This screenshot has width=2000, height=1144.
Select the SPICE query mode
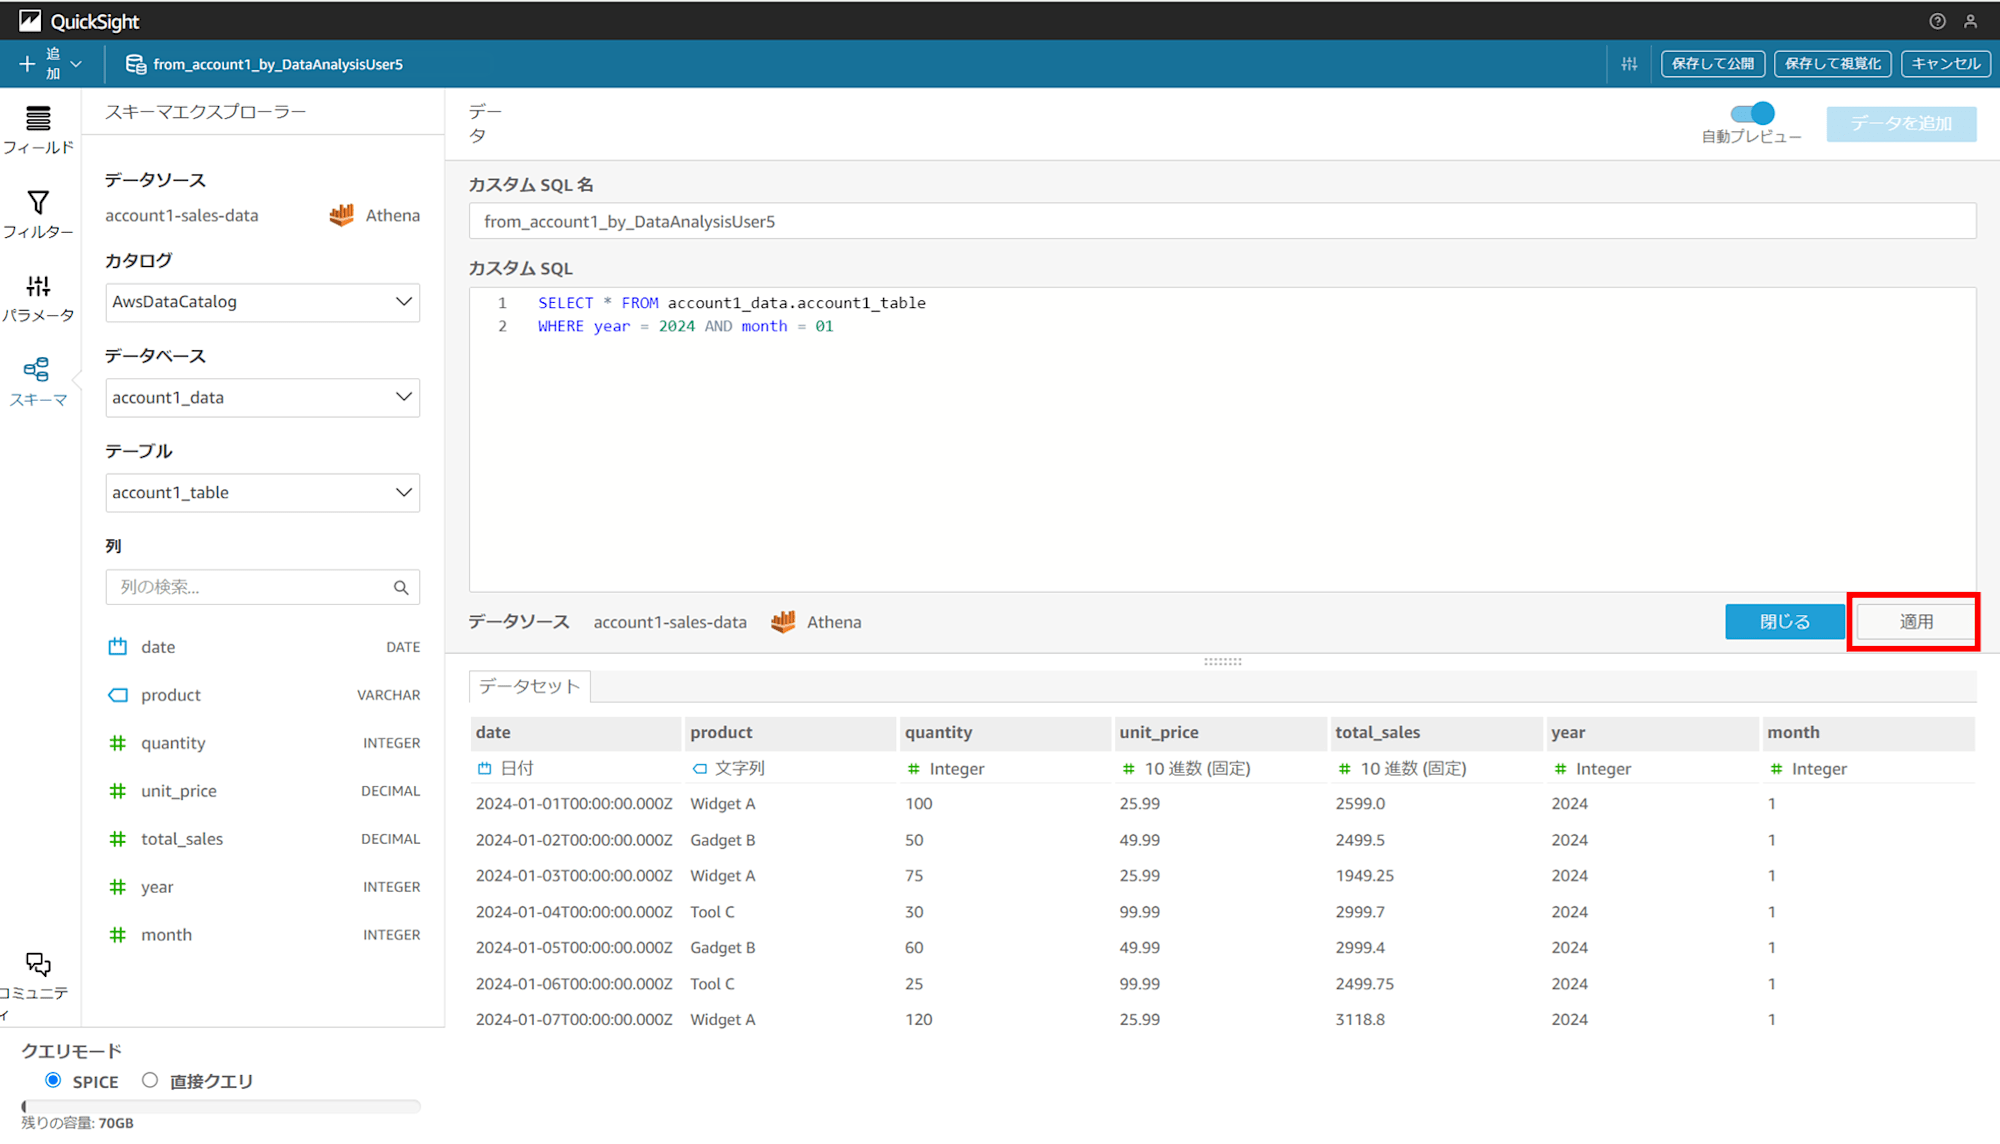click(53, 1081)
